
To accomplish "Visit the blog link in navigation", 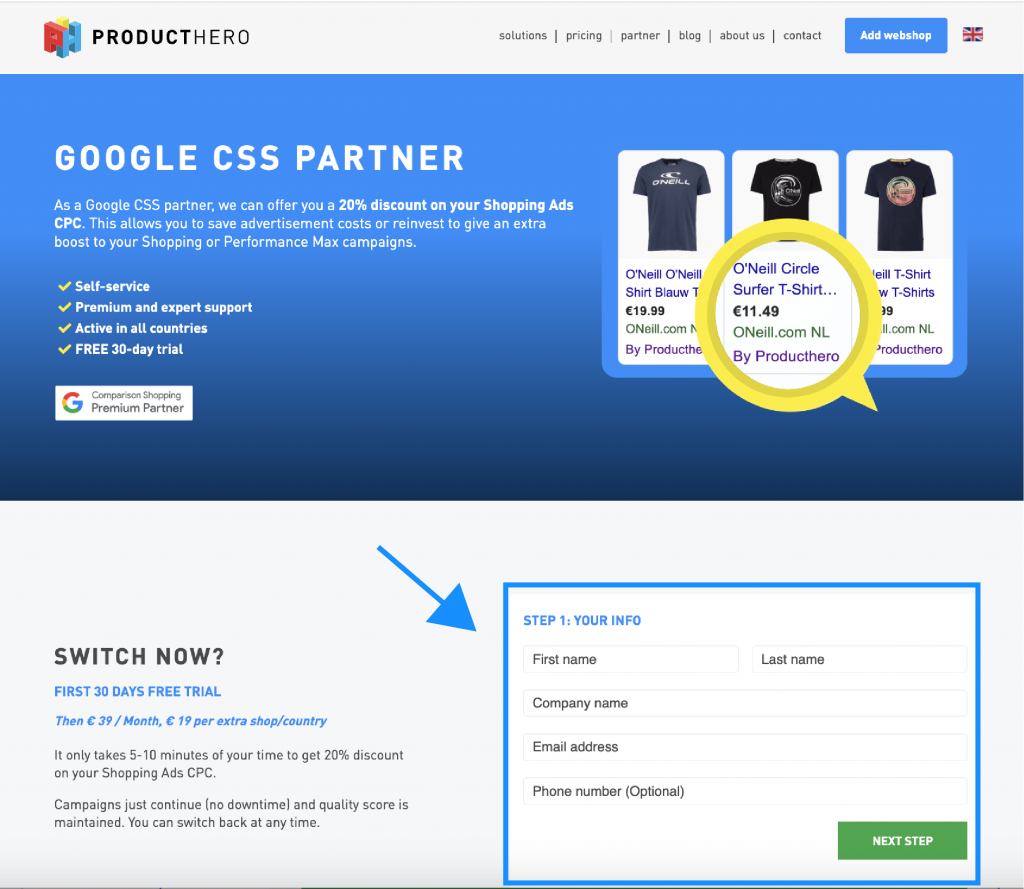I will click(x=690, y=36).
